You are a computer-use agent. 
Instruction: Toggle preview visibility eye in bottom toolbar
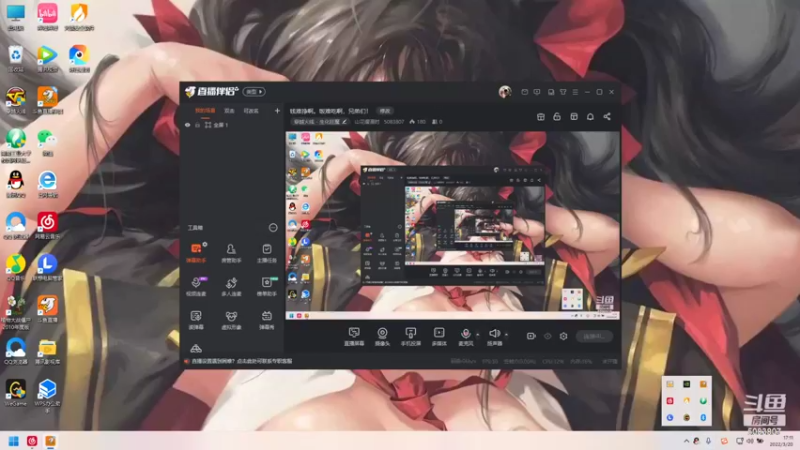click(x=547, y=336)
